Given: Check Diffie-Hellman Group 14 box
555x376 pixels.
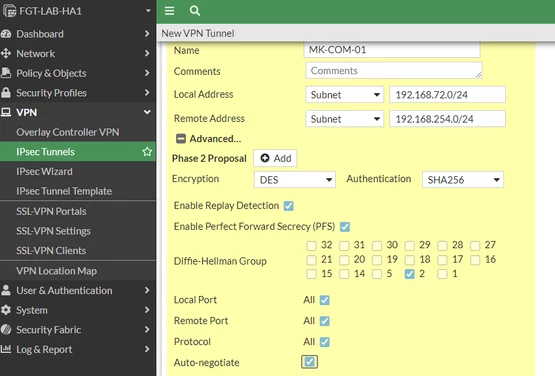Looking at the screenshot, I should (344, 274).
